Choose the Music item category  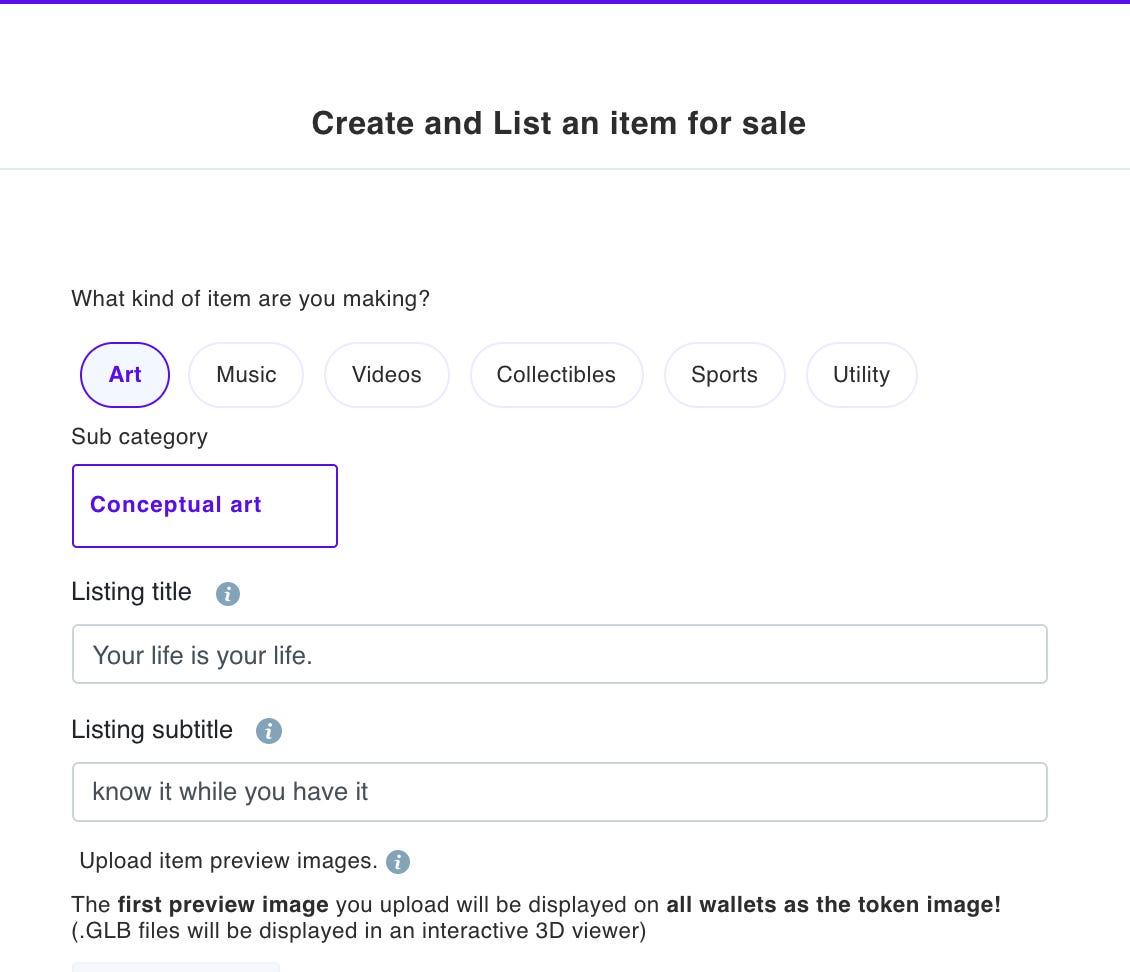click(x=246, y=375)
